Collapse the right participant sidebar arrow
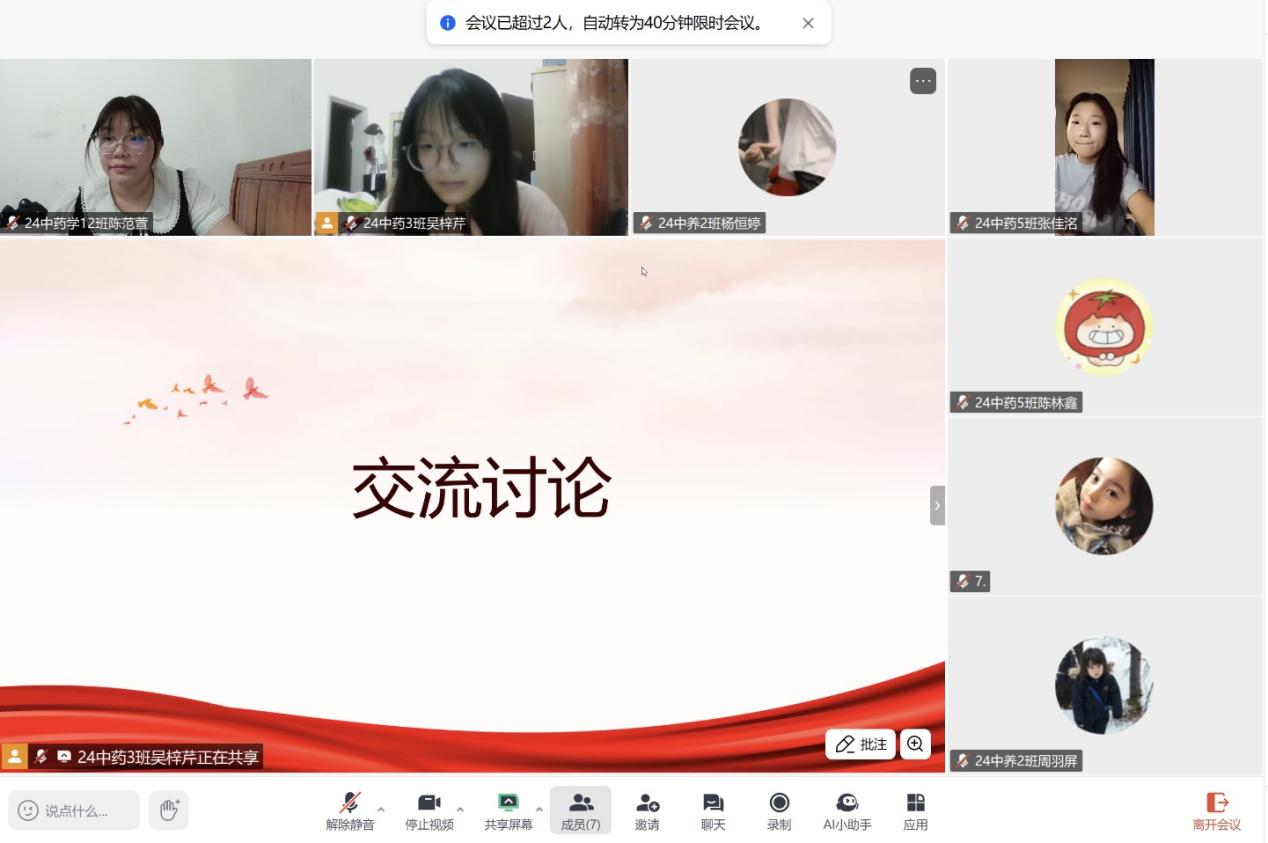The height and width of the screenshot is (843, 1268). coord(937,505)
